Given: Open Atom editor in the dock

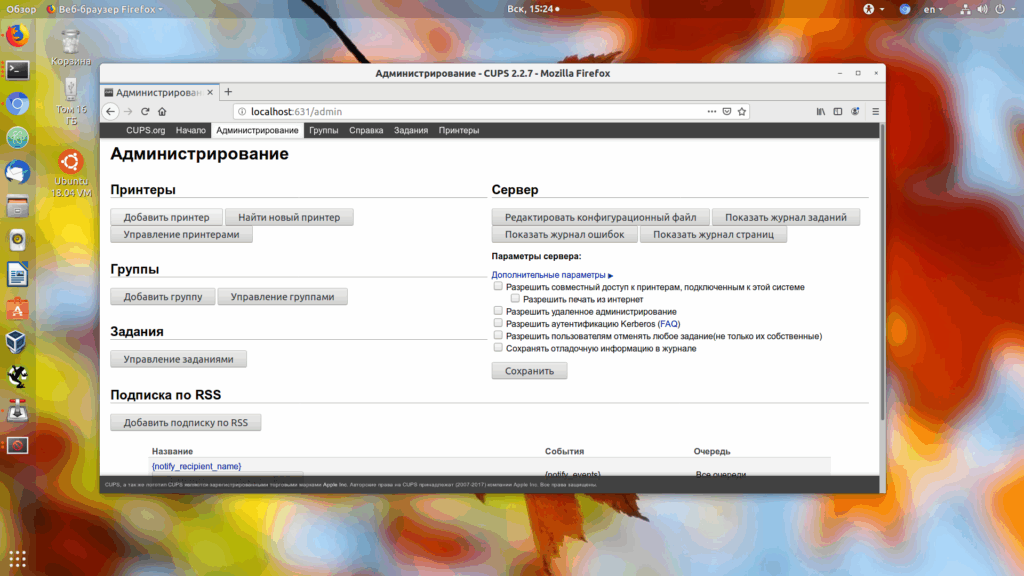Looking at the screenshot, I should 18,138.
